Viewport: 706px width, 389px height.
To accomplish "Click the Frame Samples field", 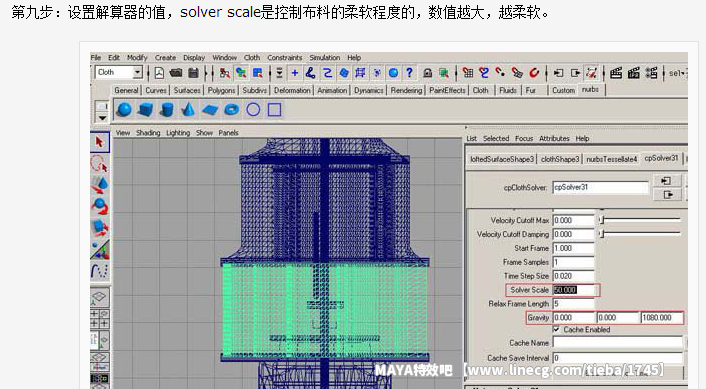I will [574, 262].
